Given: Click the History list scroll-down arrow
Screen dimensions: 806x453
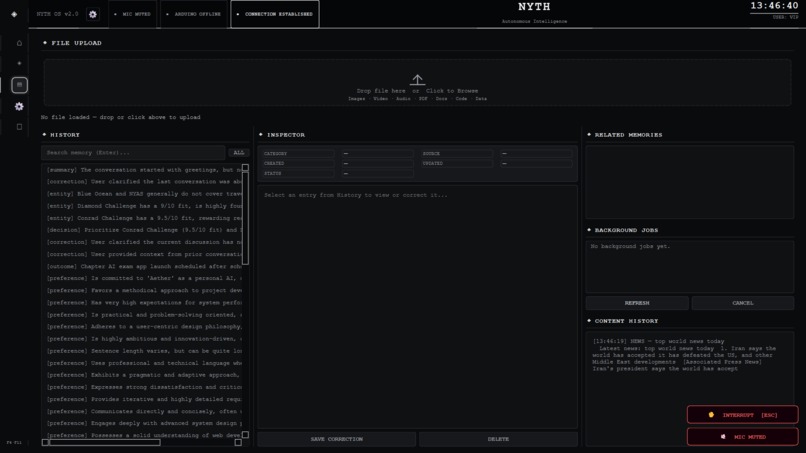Looking at the screenshot, I should 245,435.
